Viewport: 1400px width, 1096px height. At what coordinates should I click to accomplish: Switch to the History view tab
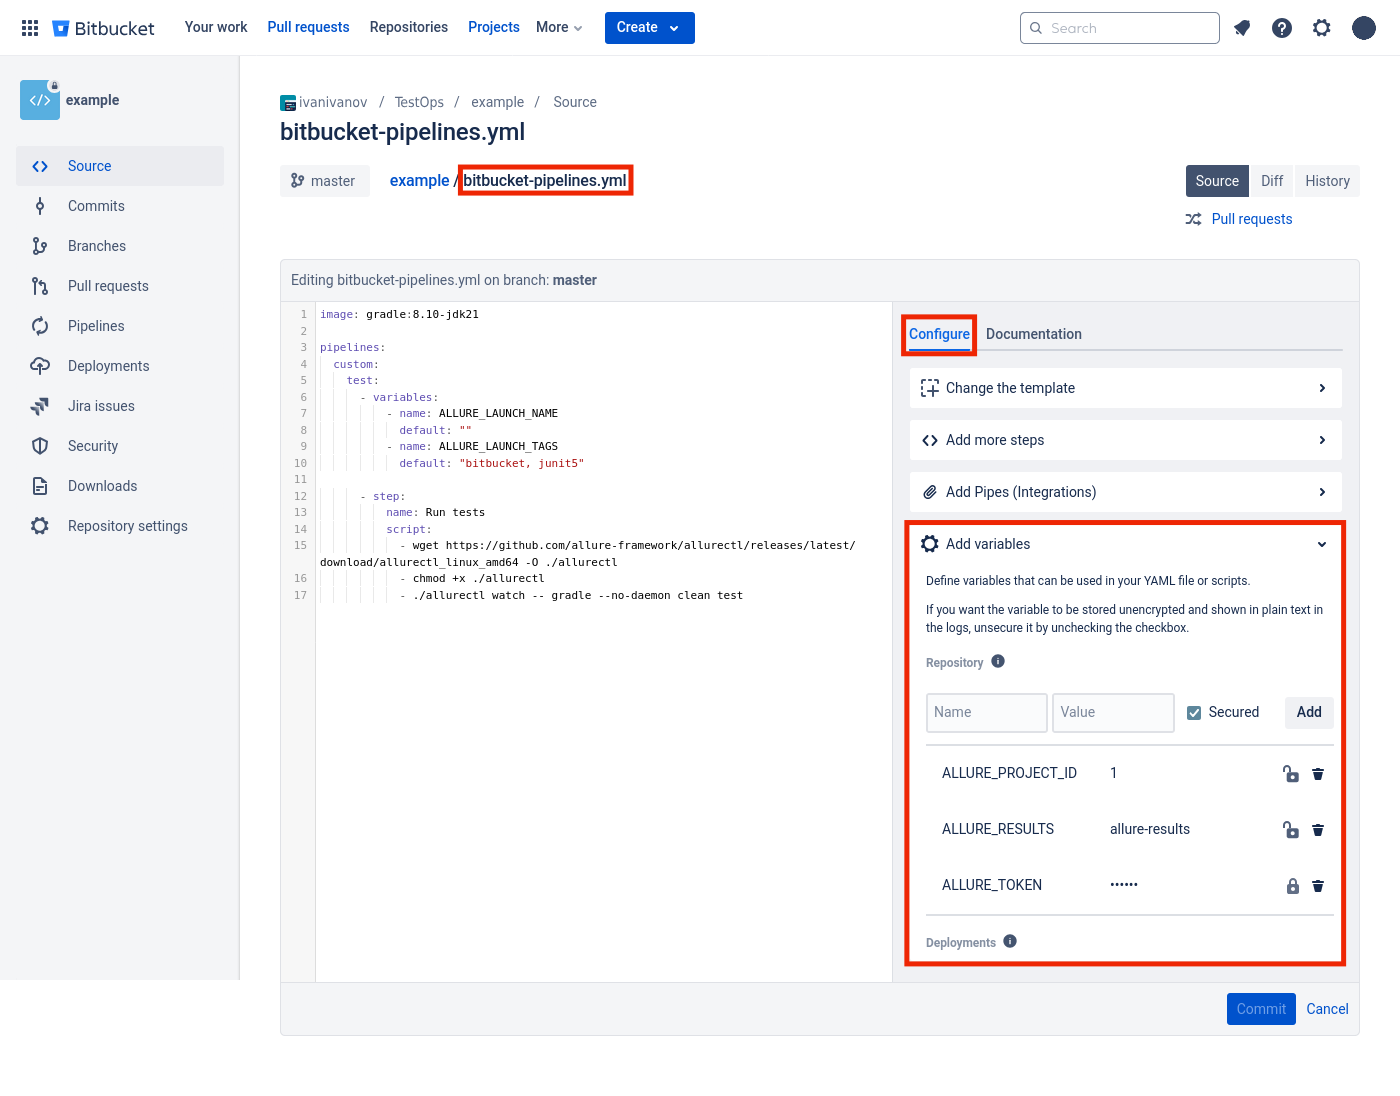1327,181
